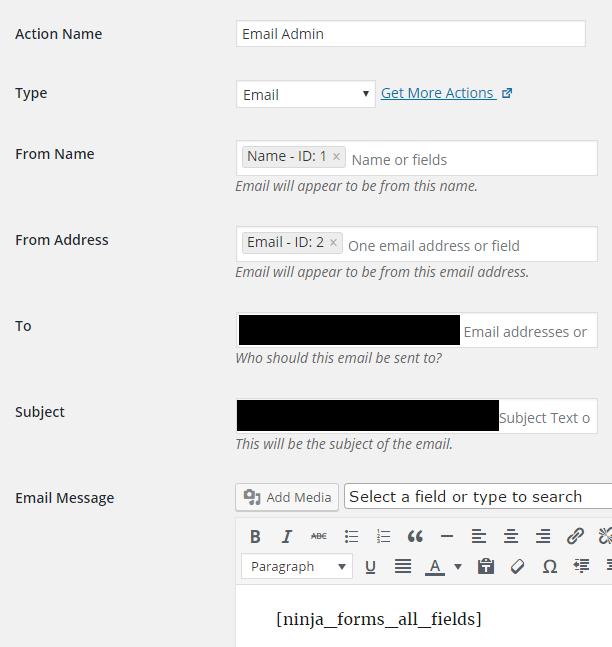Open the Type dropdown set to Email

[x=306, y=94]
